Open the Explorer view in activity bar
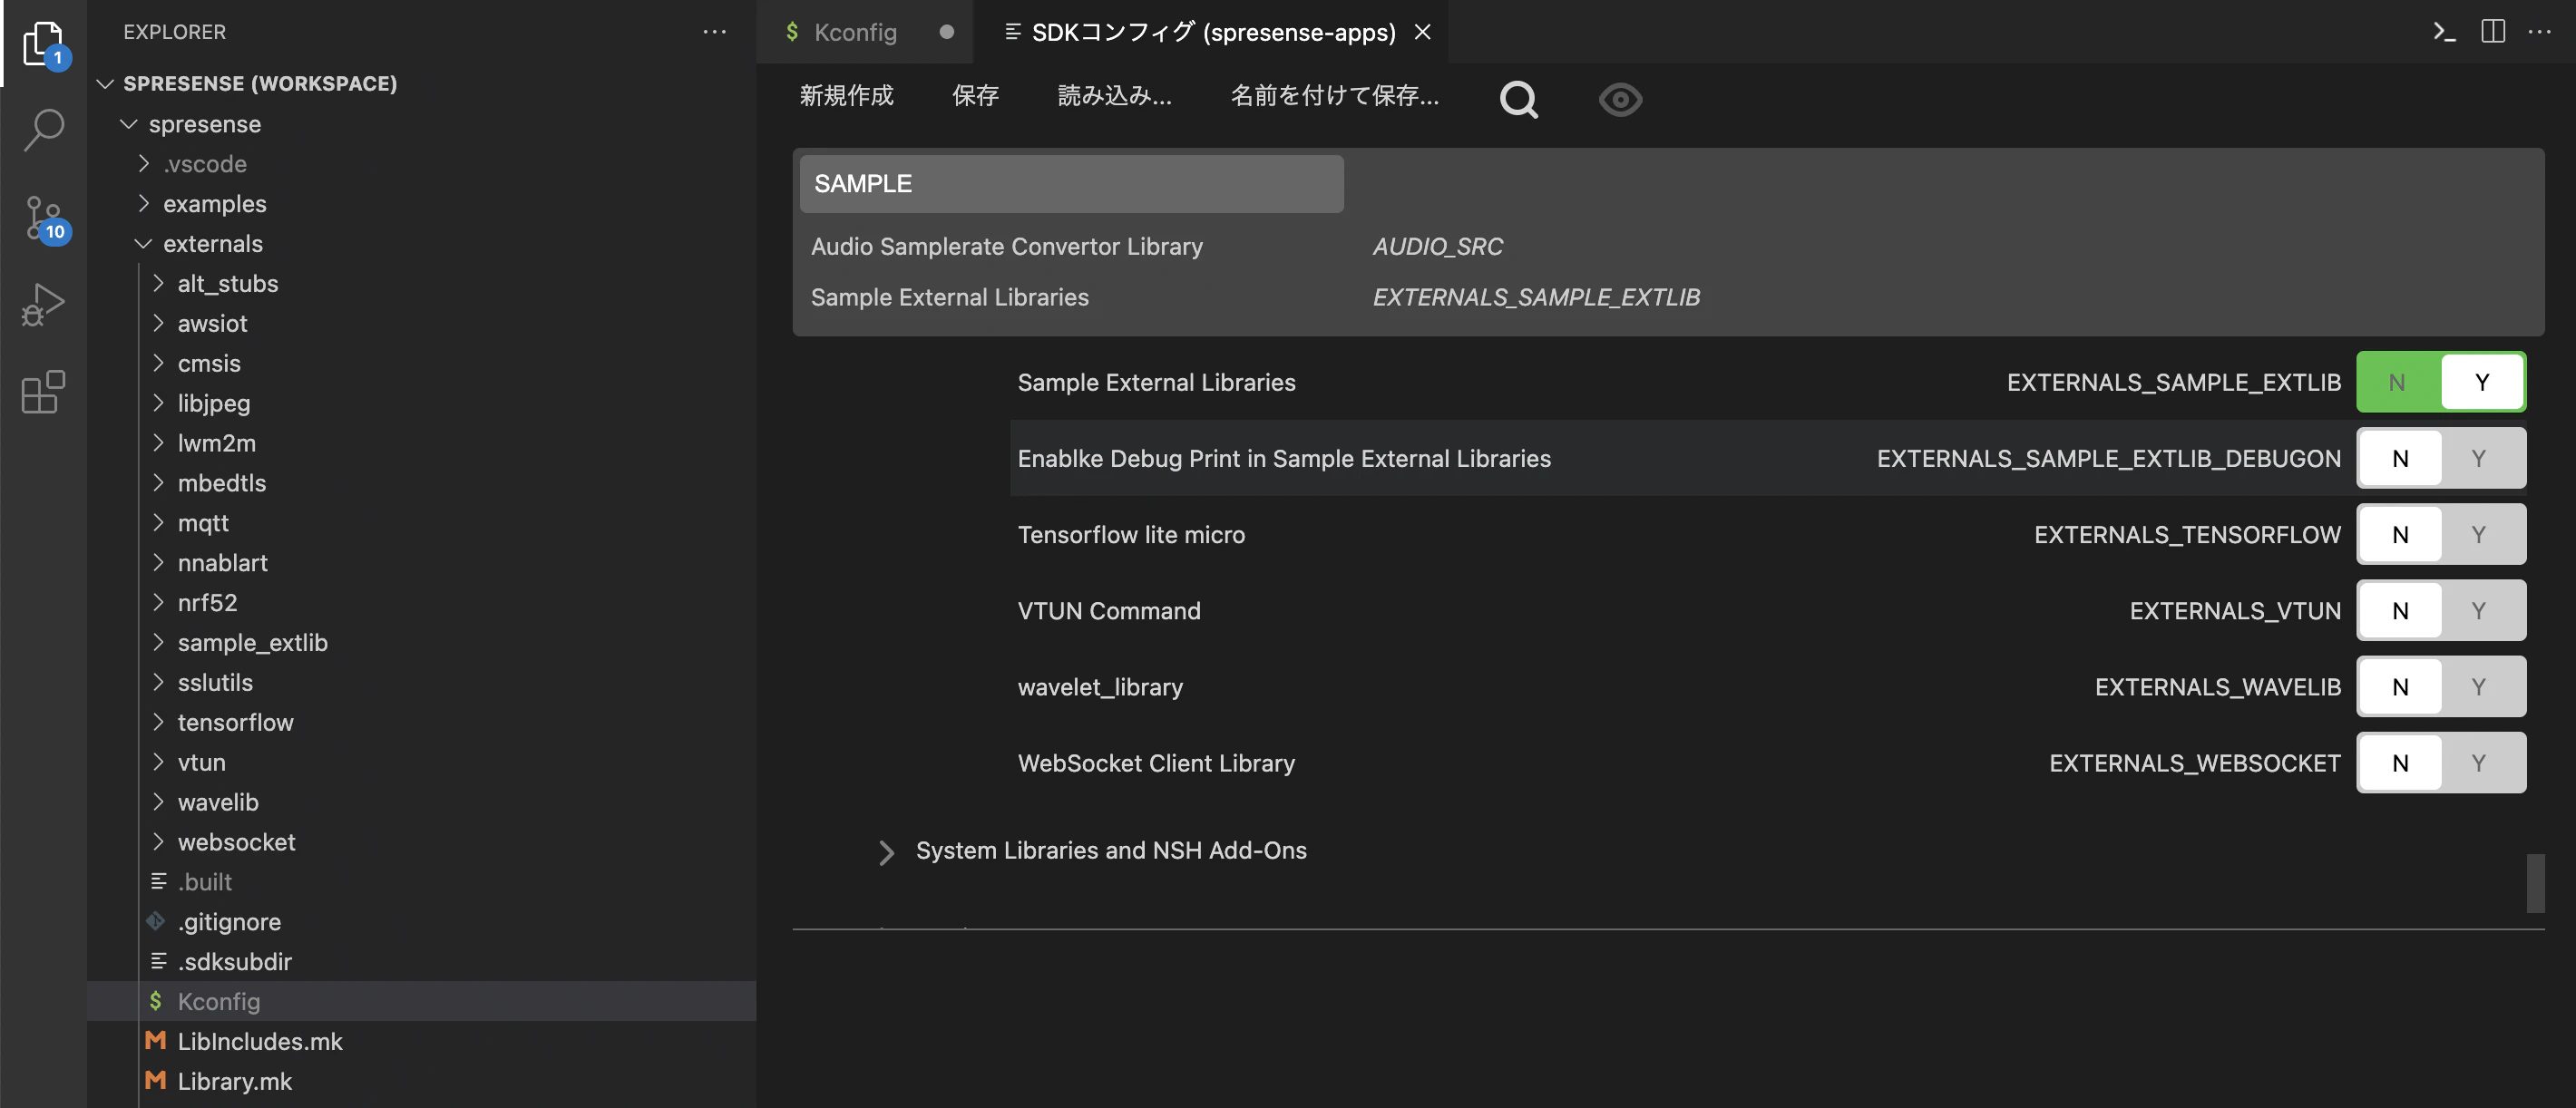2576x1108 pixels. pyautogui.click(x=43, y=43)
